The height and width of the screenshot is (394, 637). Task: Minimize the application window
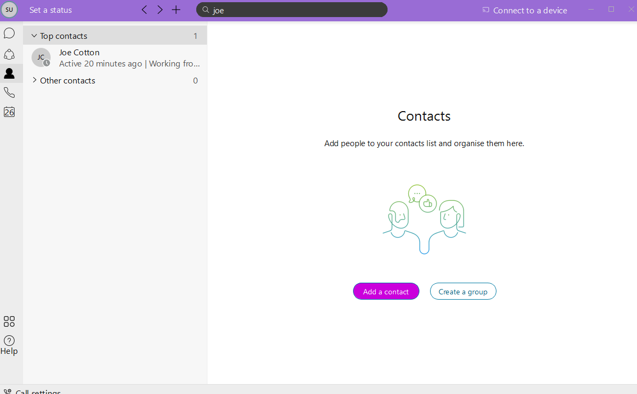point(591,9)
